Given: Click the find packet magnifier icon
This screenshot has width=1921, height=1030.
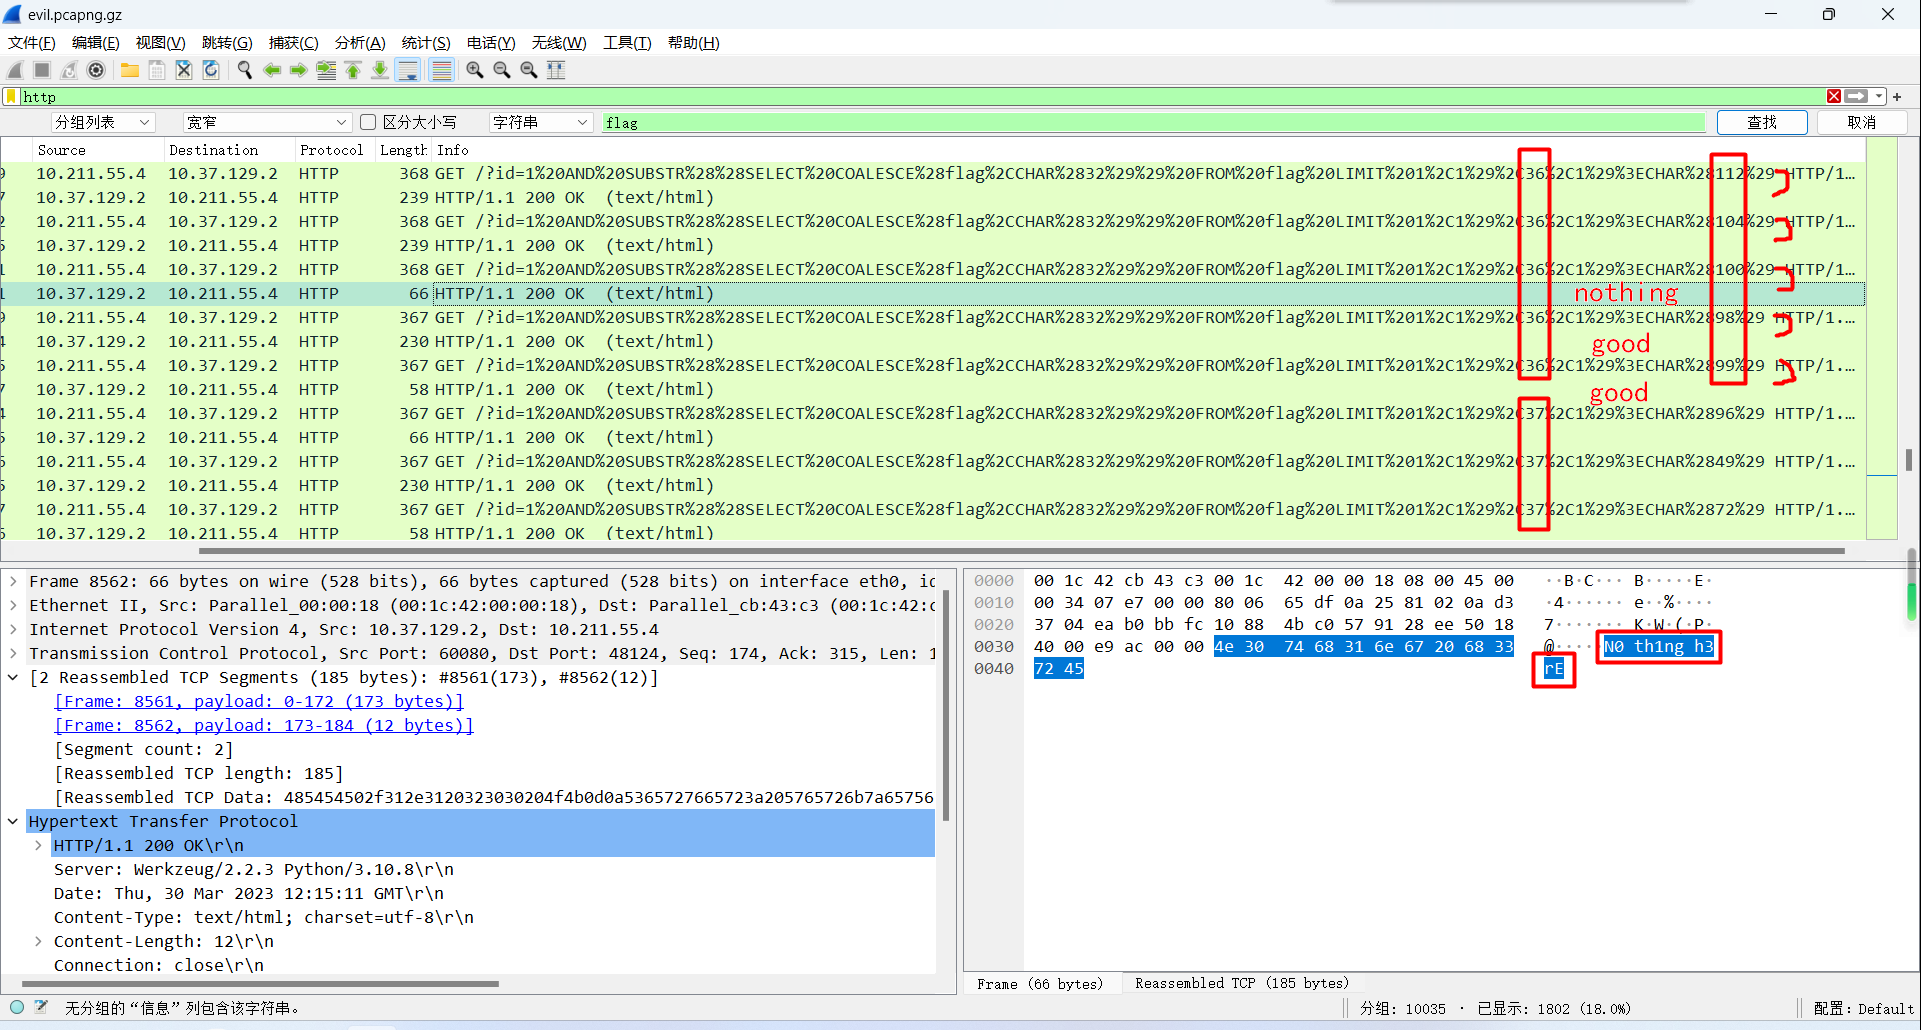Looking at the screenshot, I should point(244,70).
